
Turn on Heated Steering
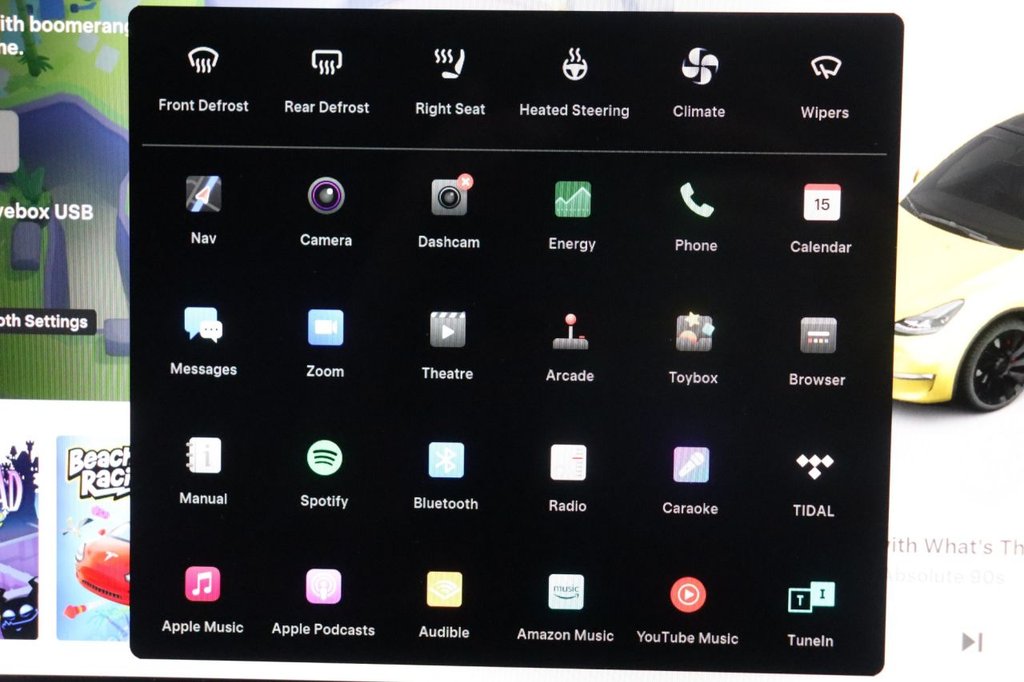pyautogui.click(x=574, y=67)
